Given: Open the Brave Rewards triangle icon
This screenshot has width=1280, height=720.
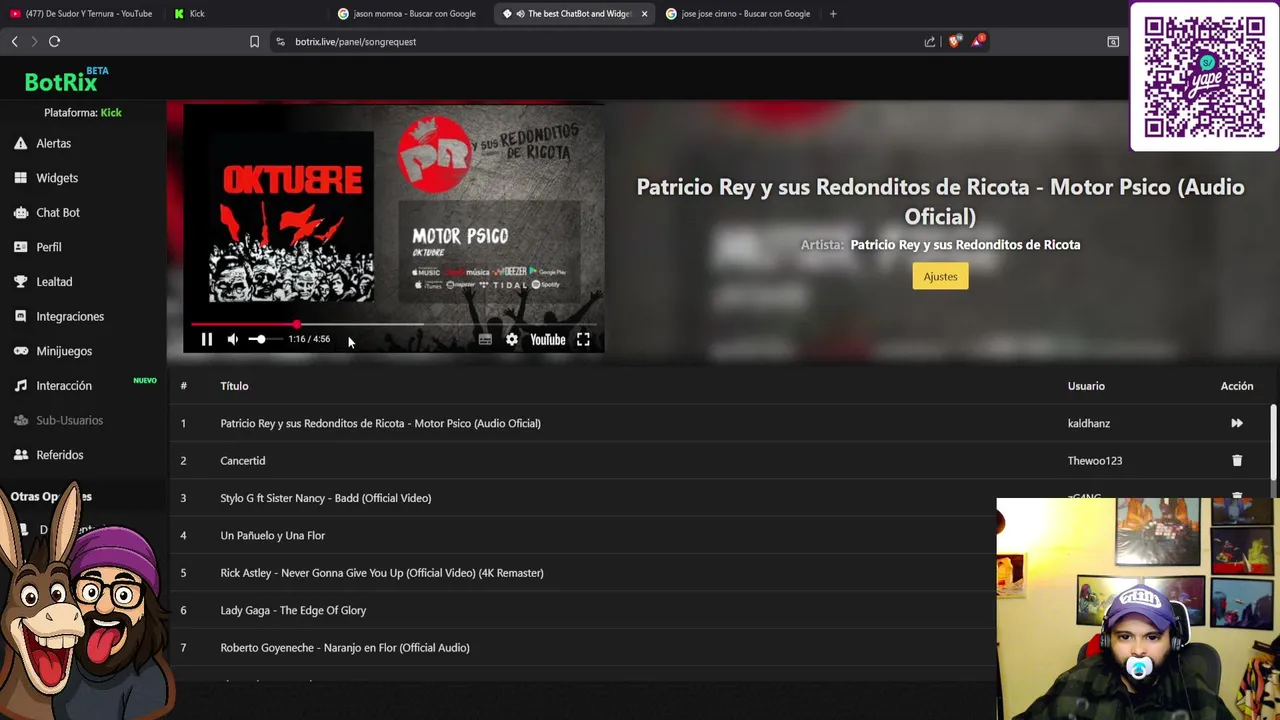Looking at the screenshot, I should tap(978, 41).
